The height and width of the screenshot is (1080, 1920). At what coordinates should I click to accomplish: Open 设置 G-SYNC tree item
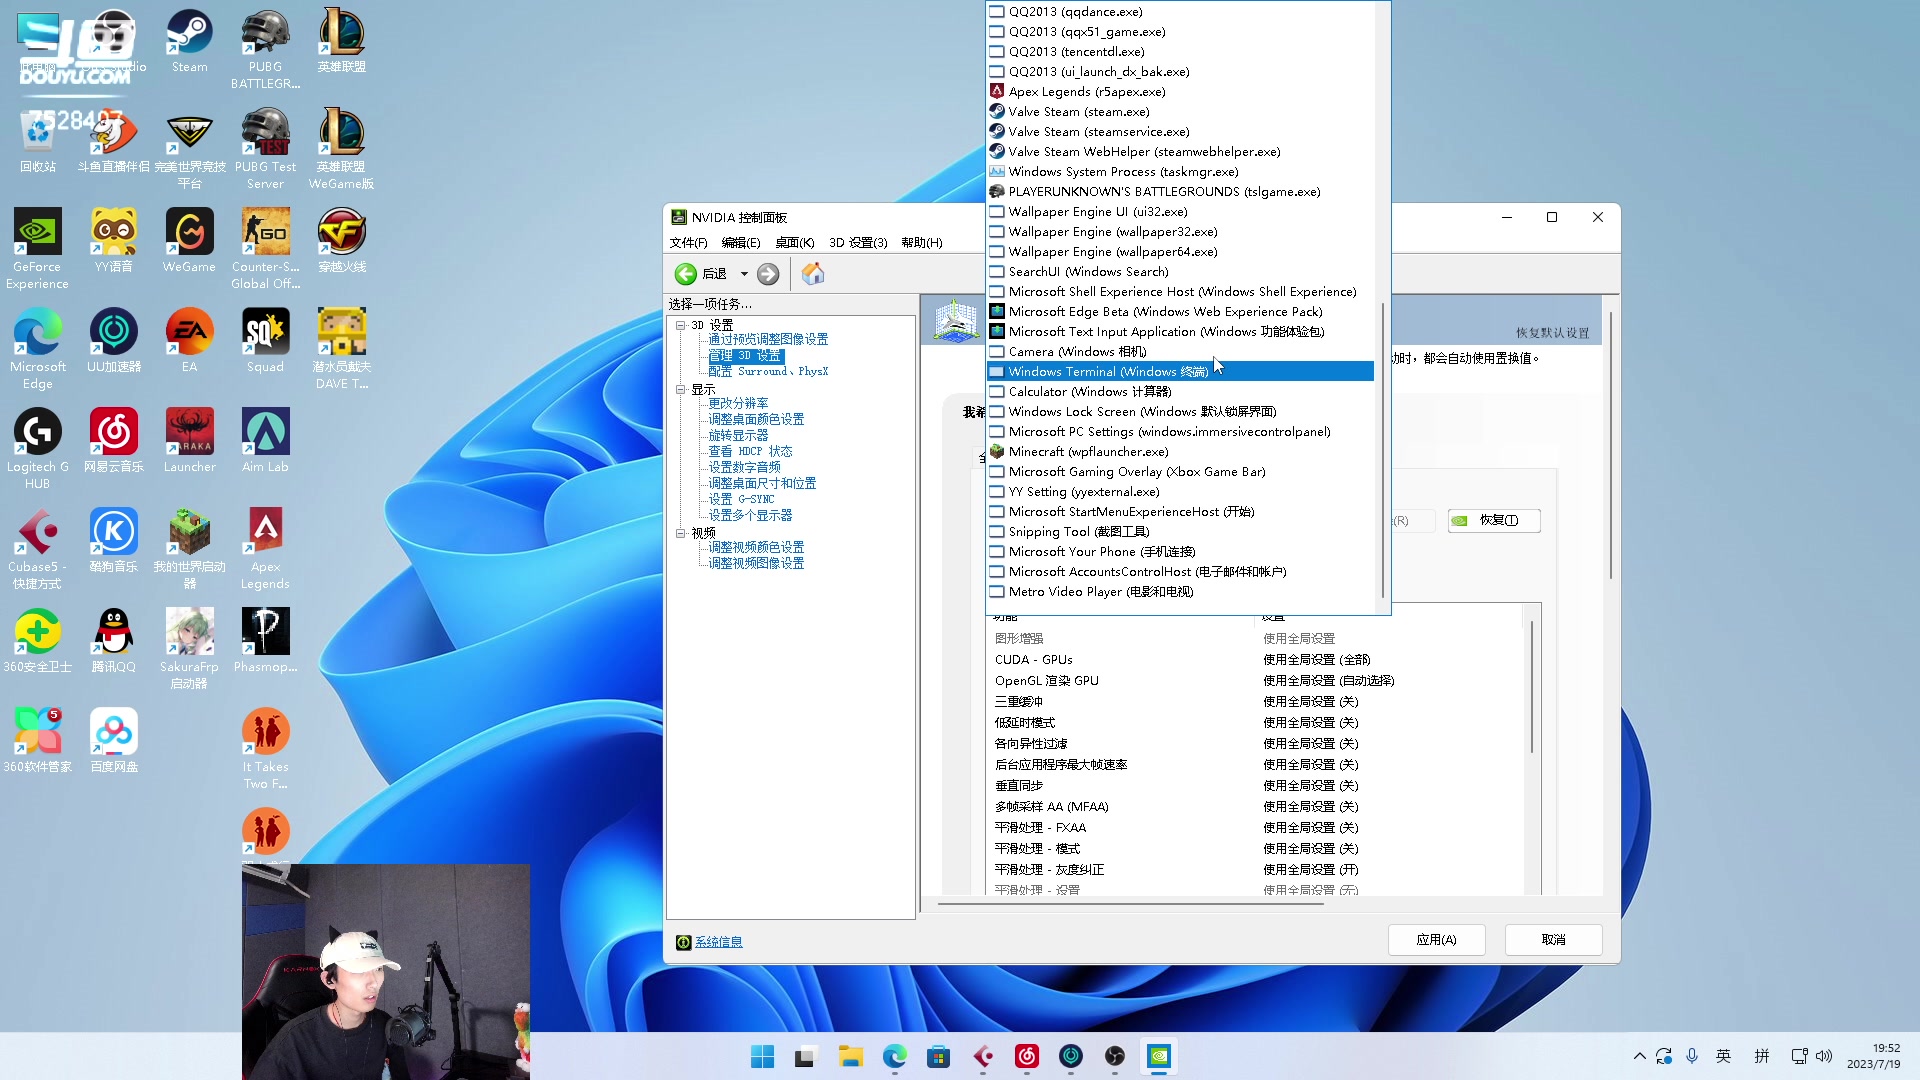(x=741, y=499)
